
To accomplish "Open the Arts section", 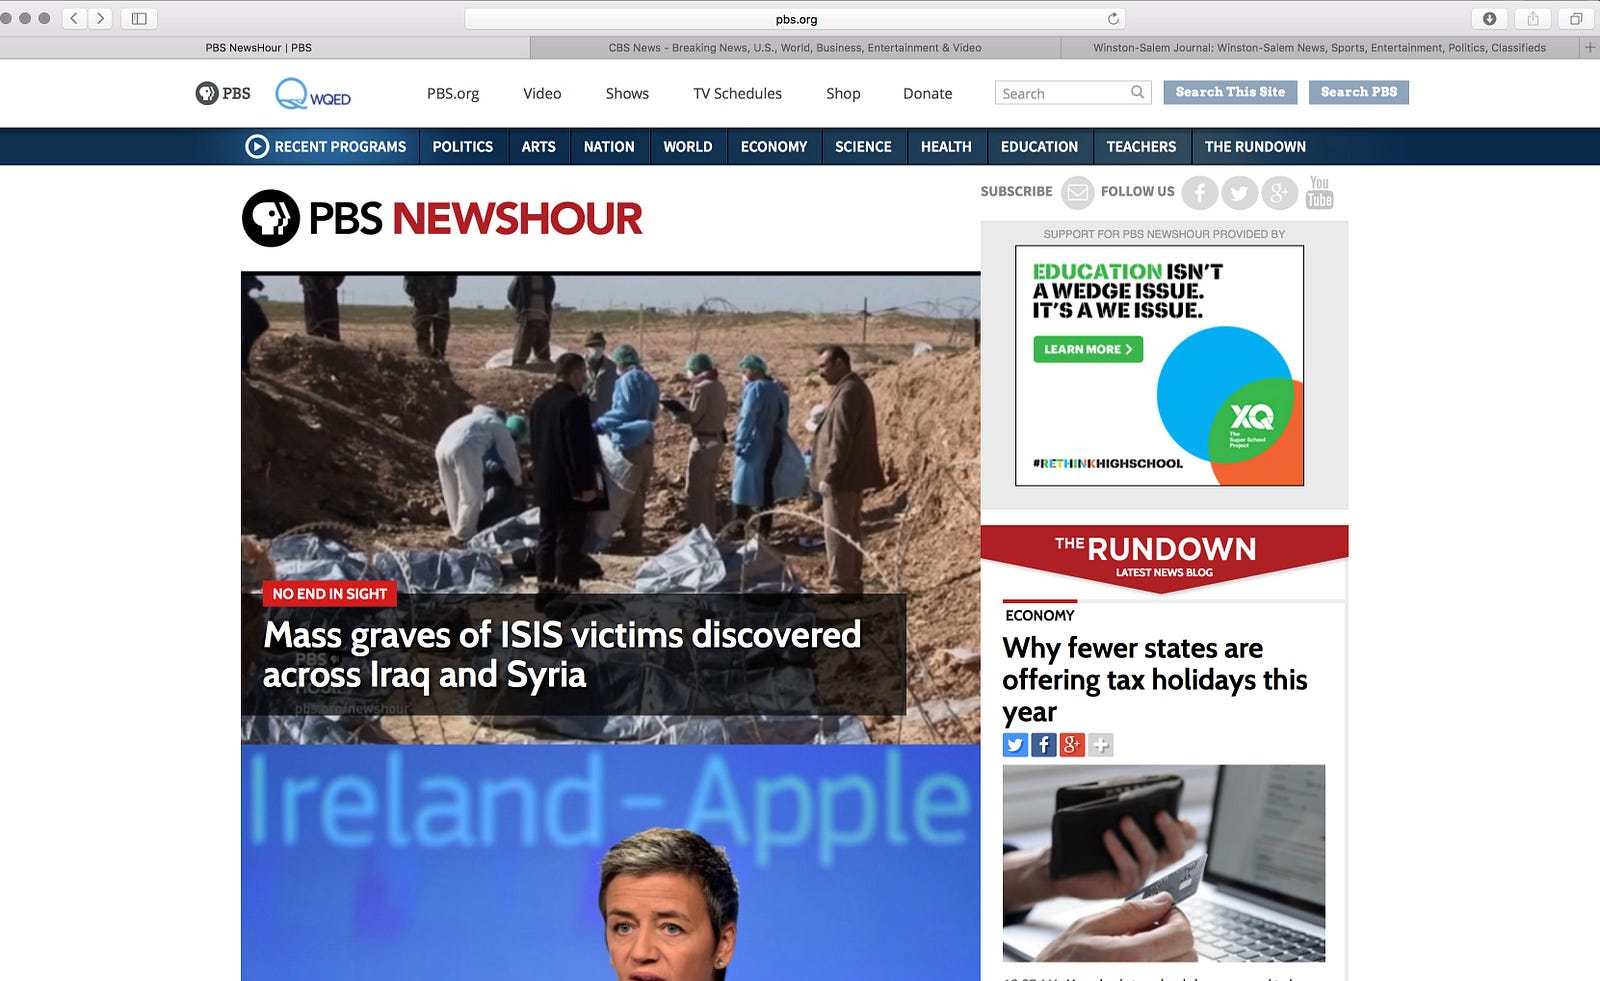I will tap(538, 146).
